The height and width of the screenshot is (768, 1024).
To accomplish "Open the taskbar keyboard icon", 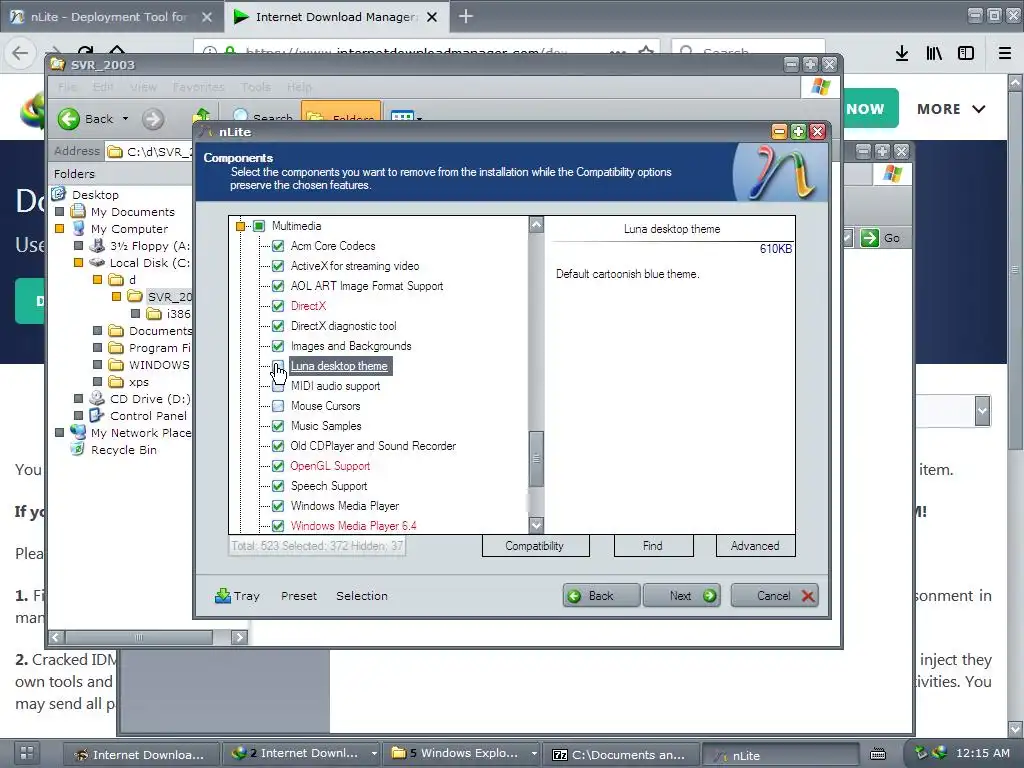I will tap(878, 754).
